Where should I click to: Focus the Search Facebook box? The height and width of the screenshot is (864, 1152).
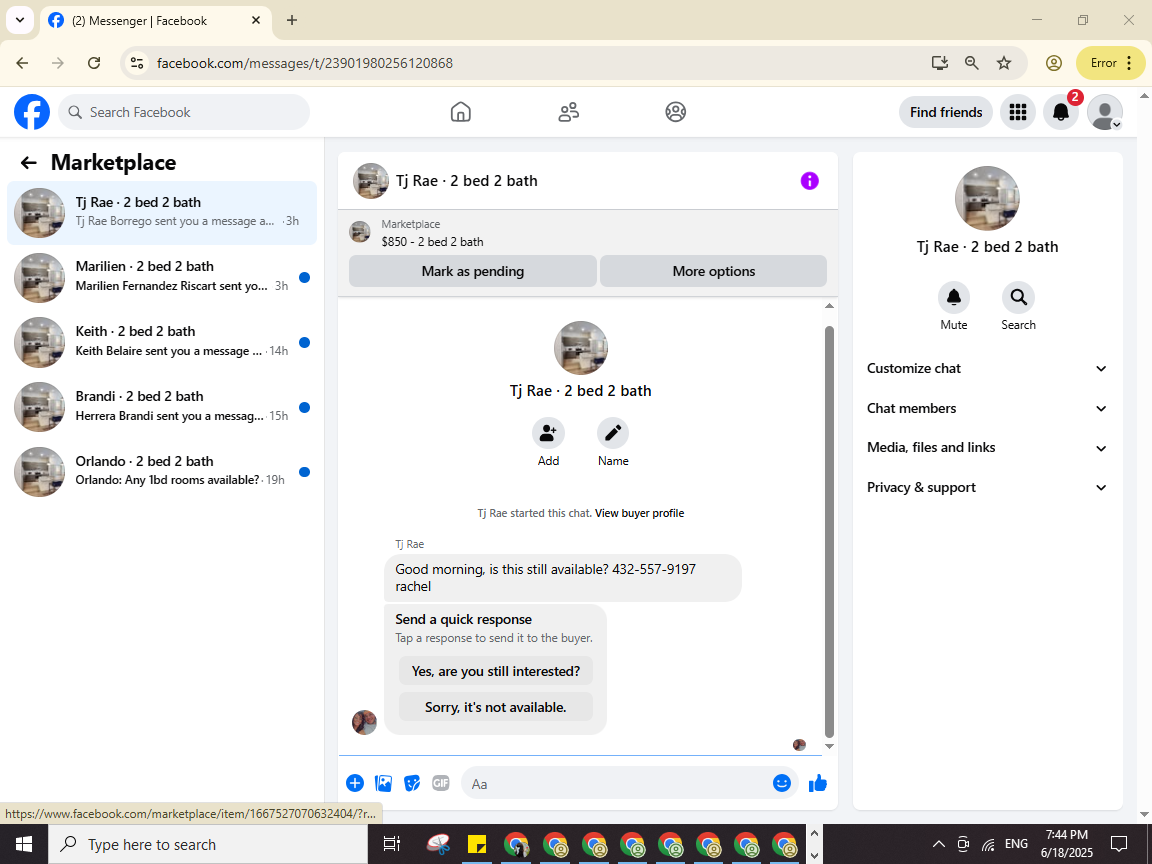[x=184, y=112]
